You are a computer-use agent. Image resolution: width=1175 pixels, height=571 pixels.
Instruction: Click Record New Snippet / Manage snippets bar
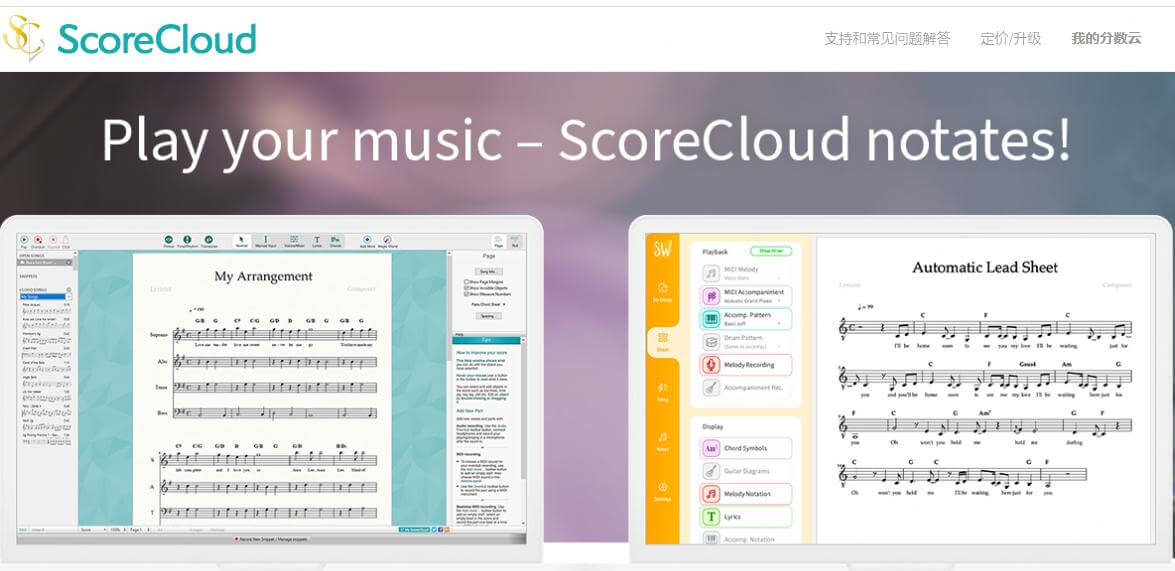click(270, 539)
